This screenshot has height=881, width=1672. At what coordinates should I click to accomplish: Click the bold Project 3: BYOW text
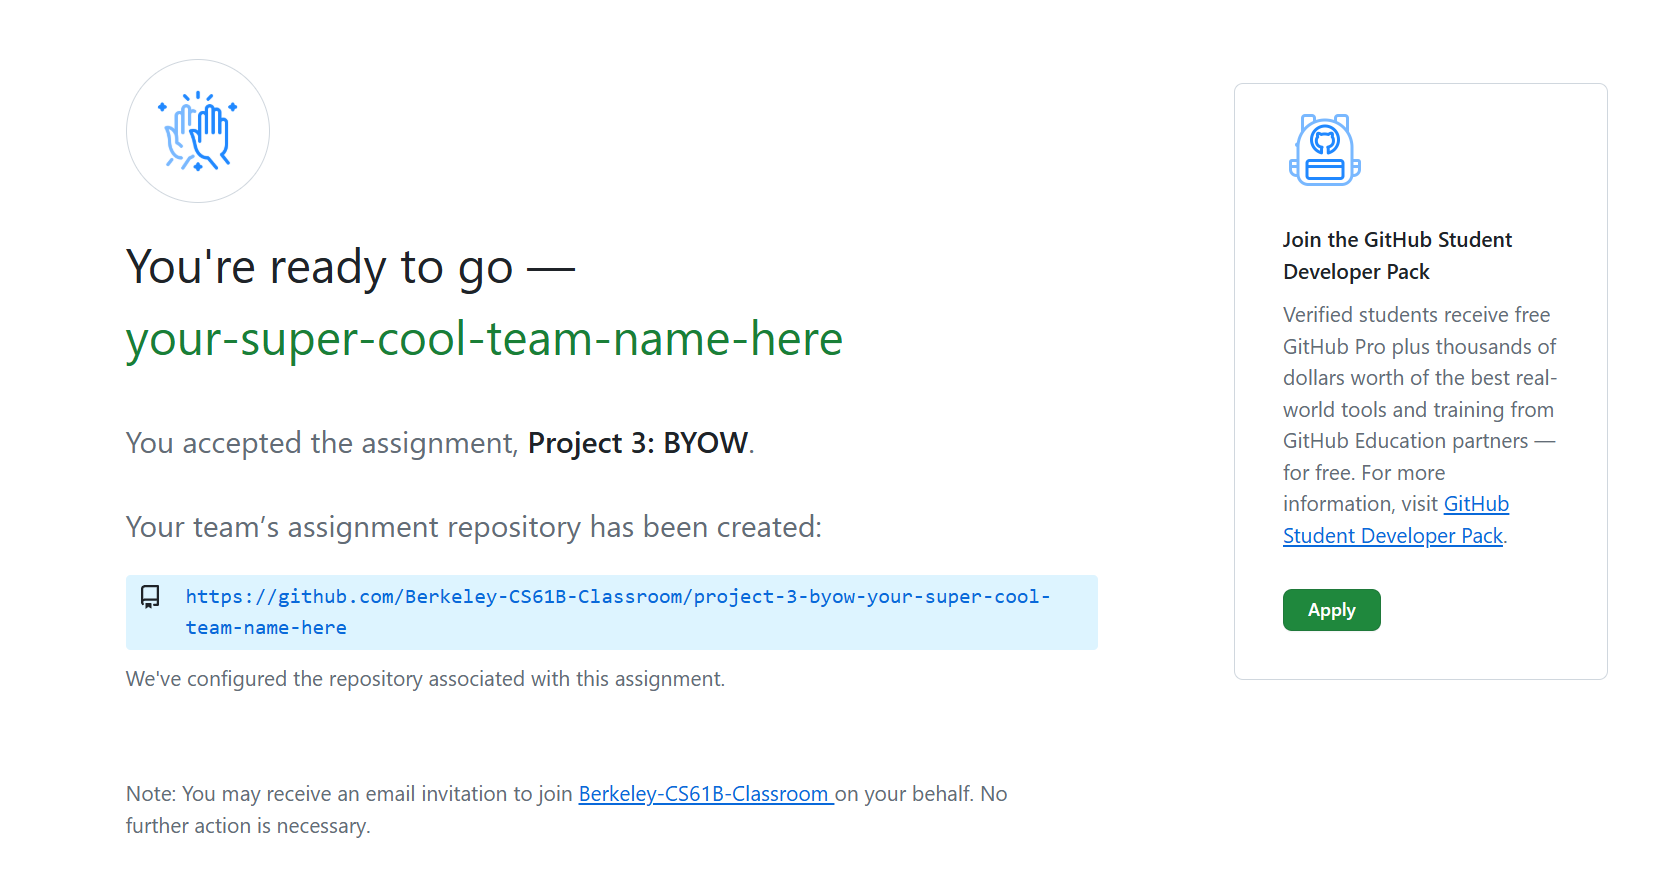(637, 443)
